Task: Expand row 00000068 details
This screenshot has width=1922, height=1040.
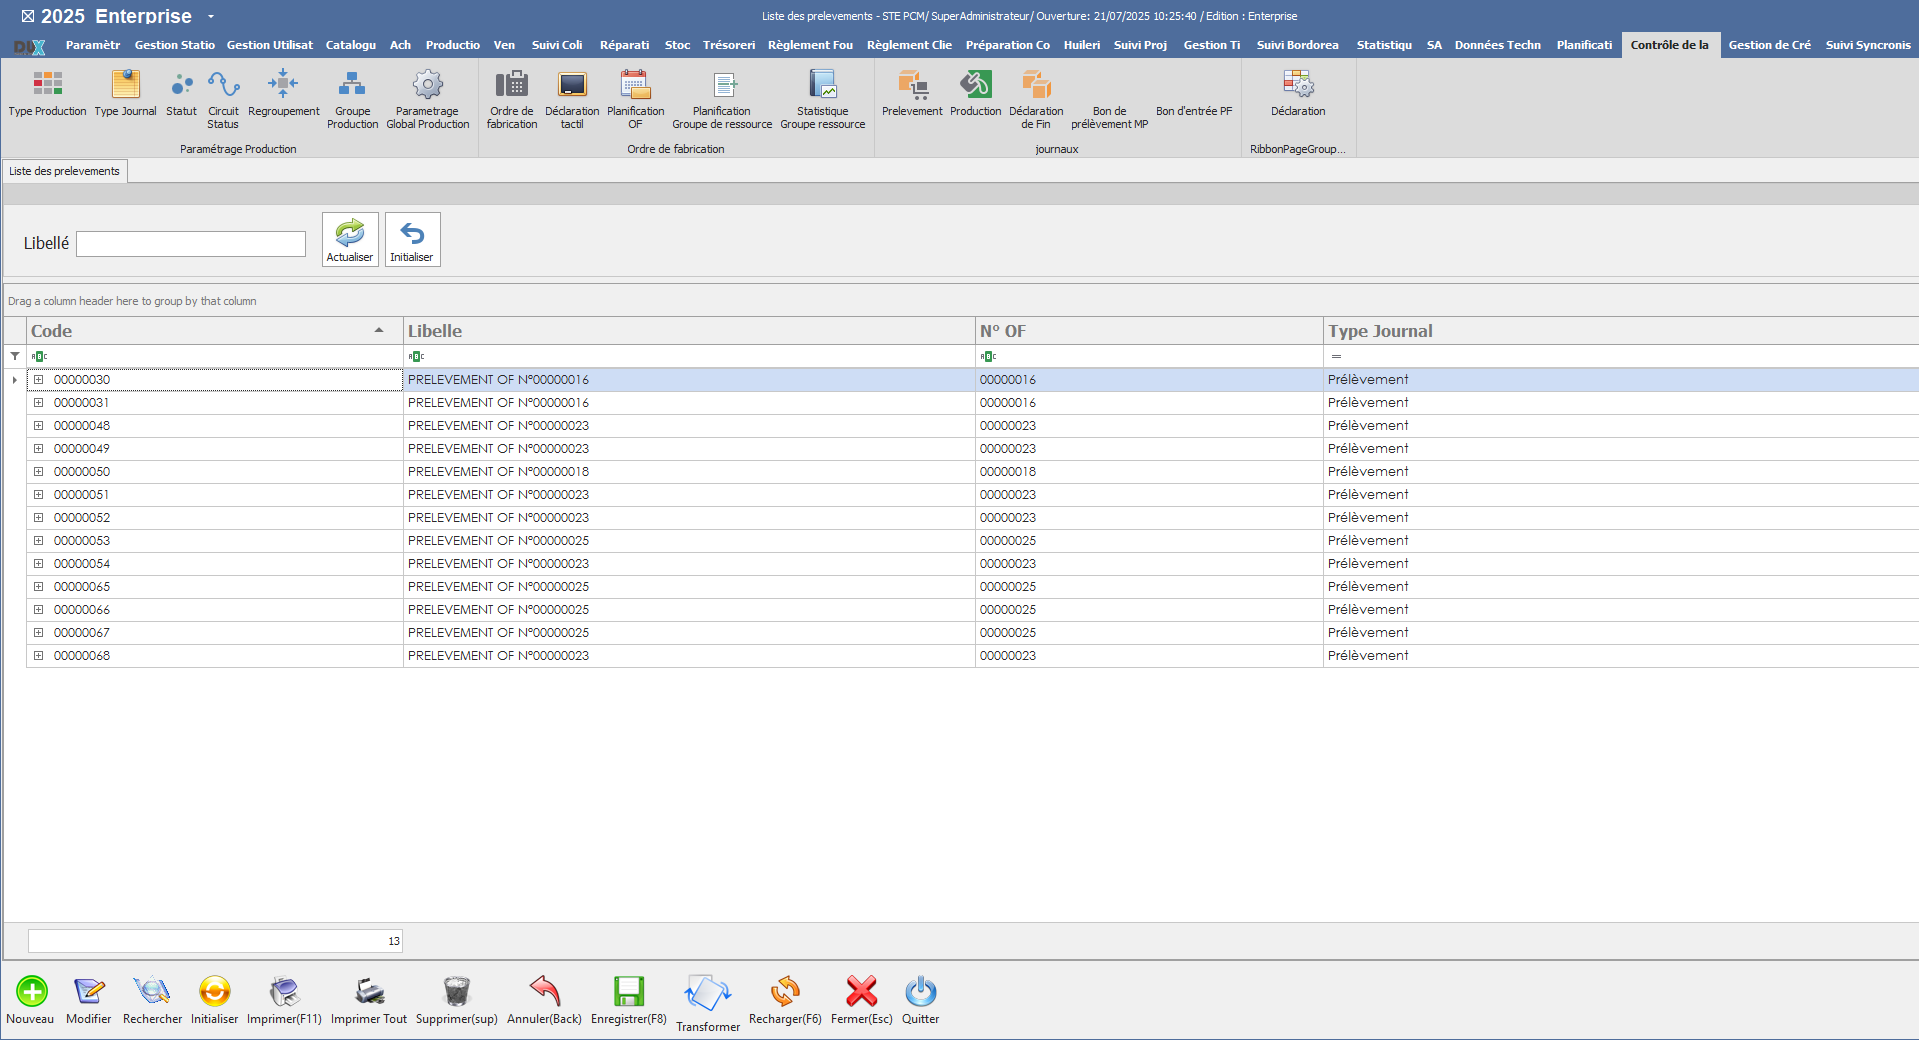Action: pos(38,656)
